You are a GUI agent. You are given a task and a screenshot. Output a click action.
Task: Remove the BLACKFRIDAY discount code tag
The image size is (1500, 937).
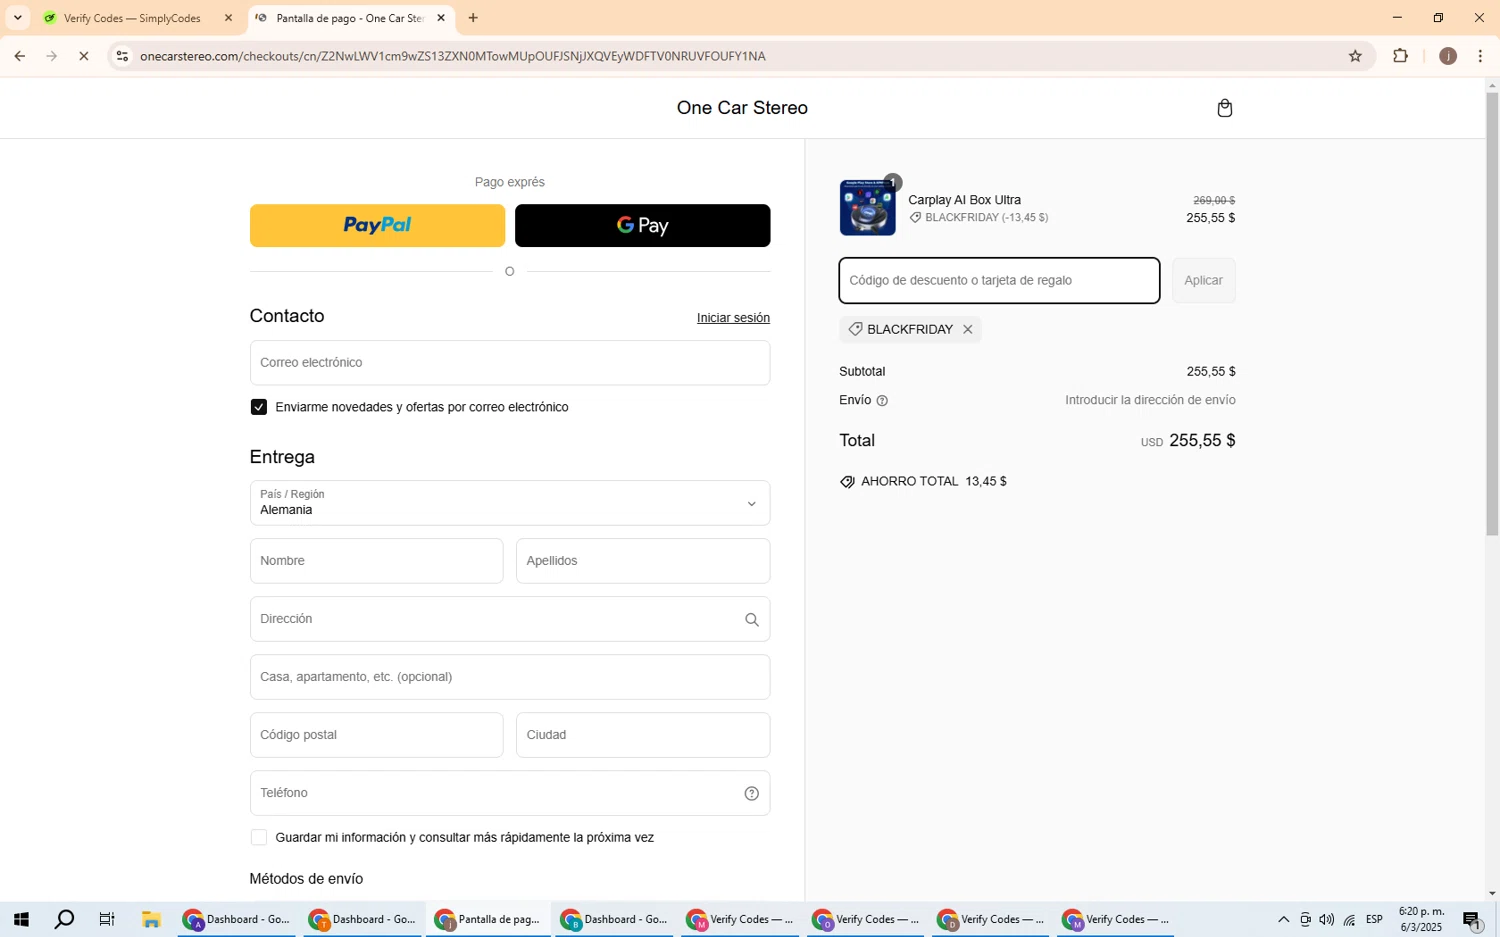(x=967, y=329)
